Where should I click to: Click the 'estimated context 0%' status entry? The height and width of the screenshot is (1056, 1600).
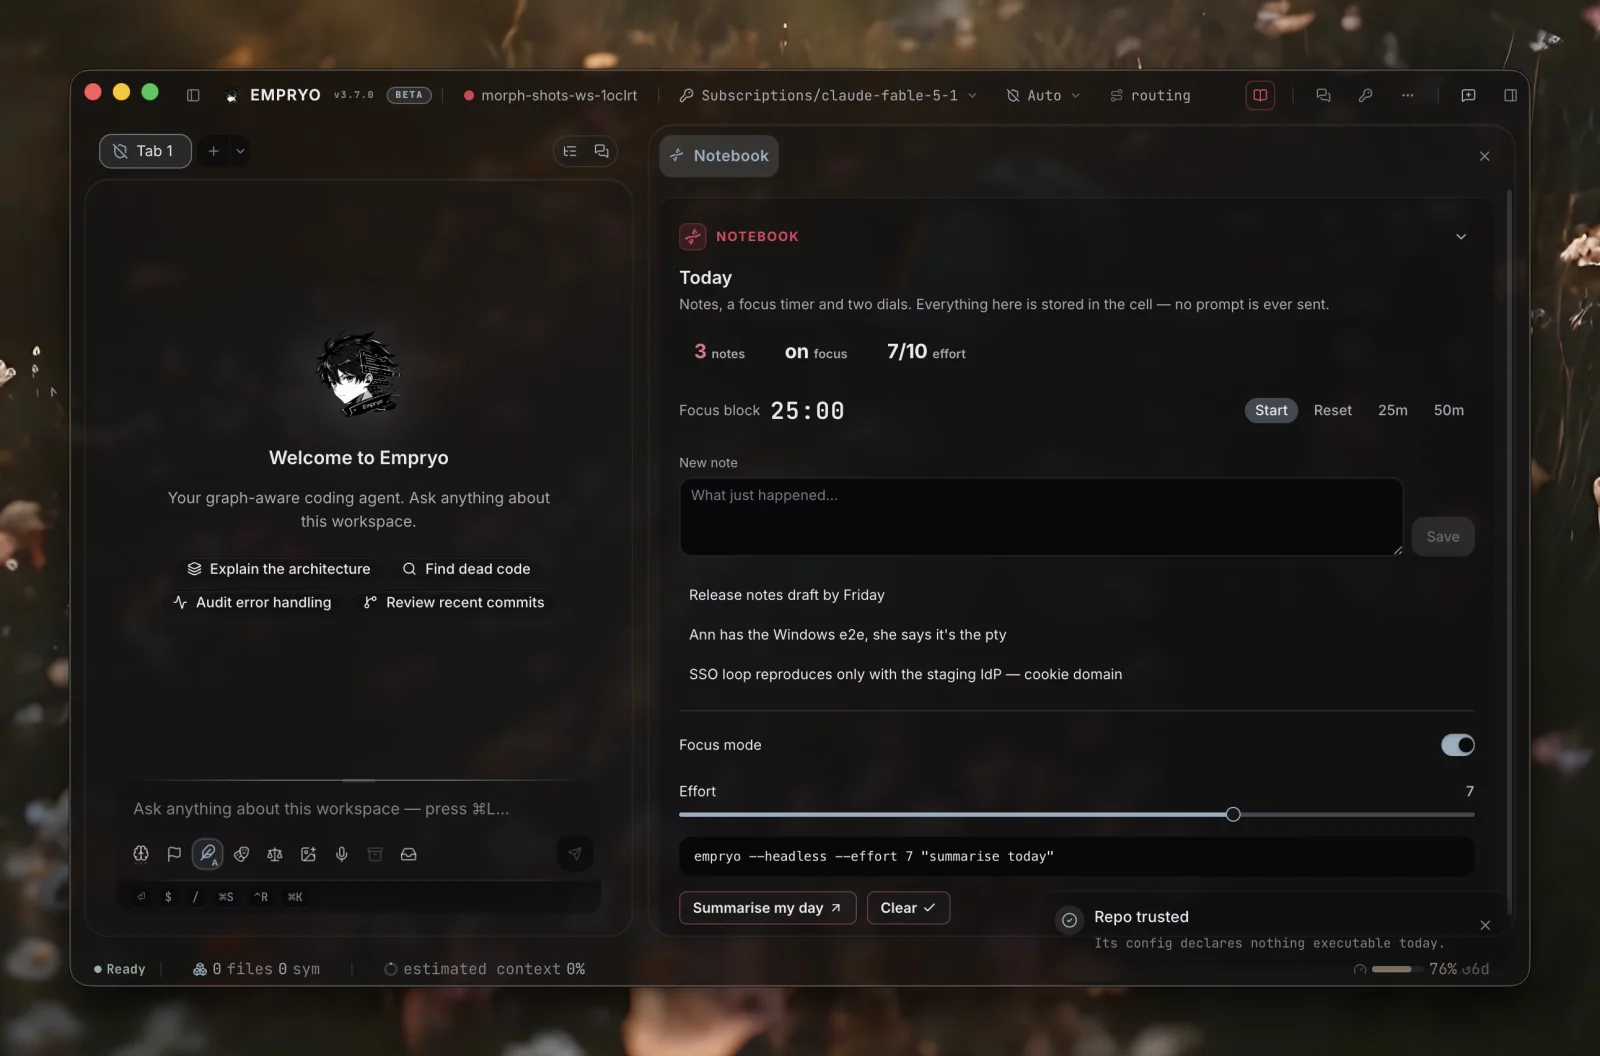point(485,969)
